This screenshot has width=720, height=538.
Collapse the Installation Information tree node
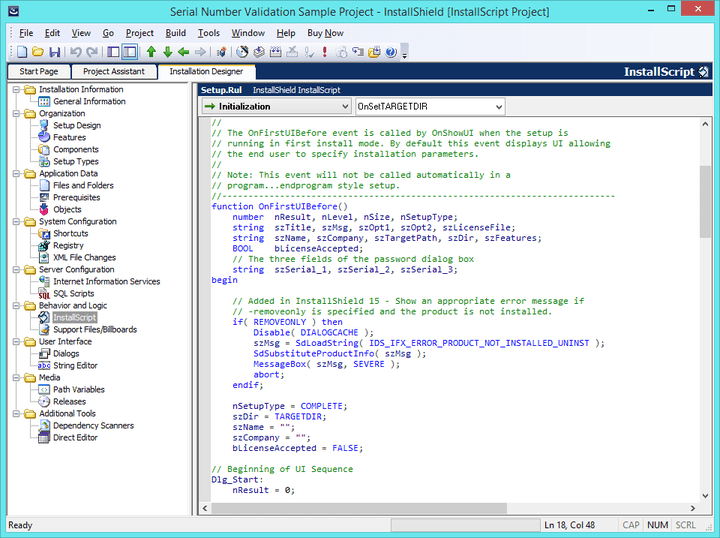(16, 89)
